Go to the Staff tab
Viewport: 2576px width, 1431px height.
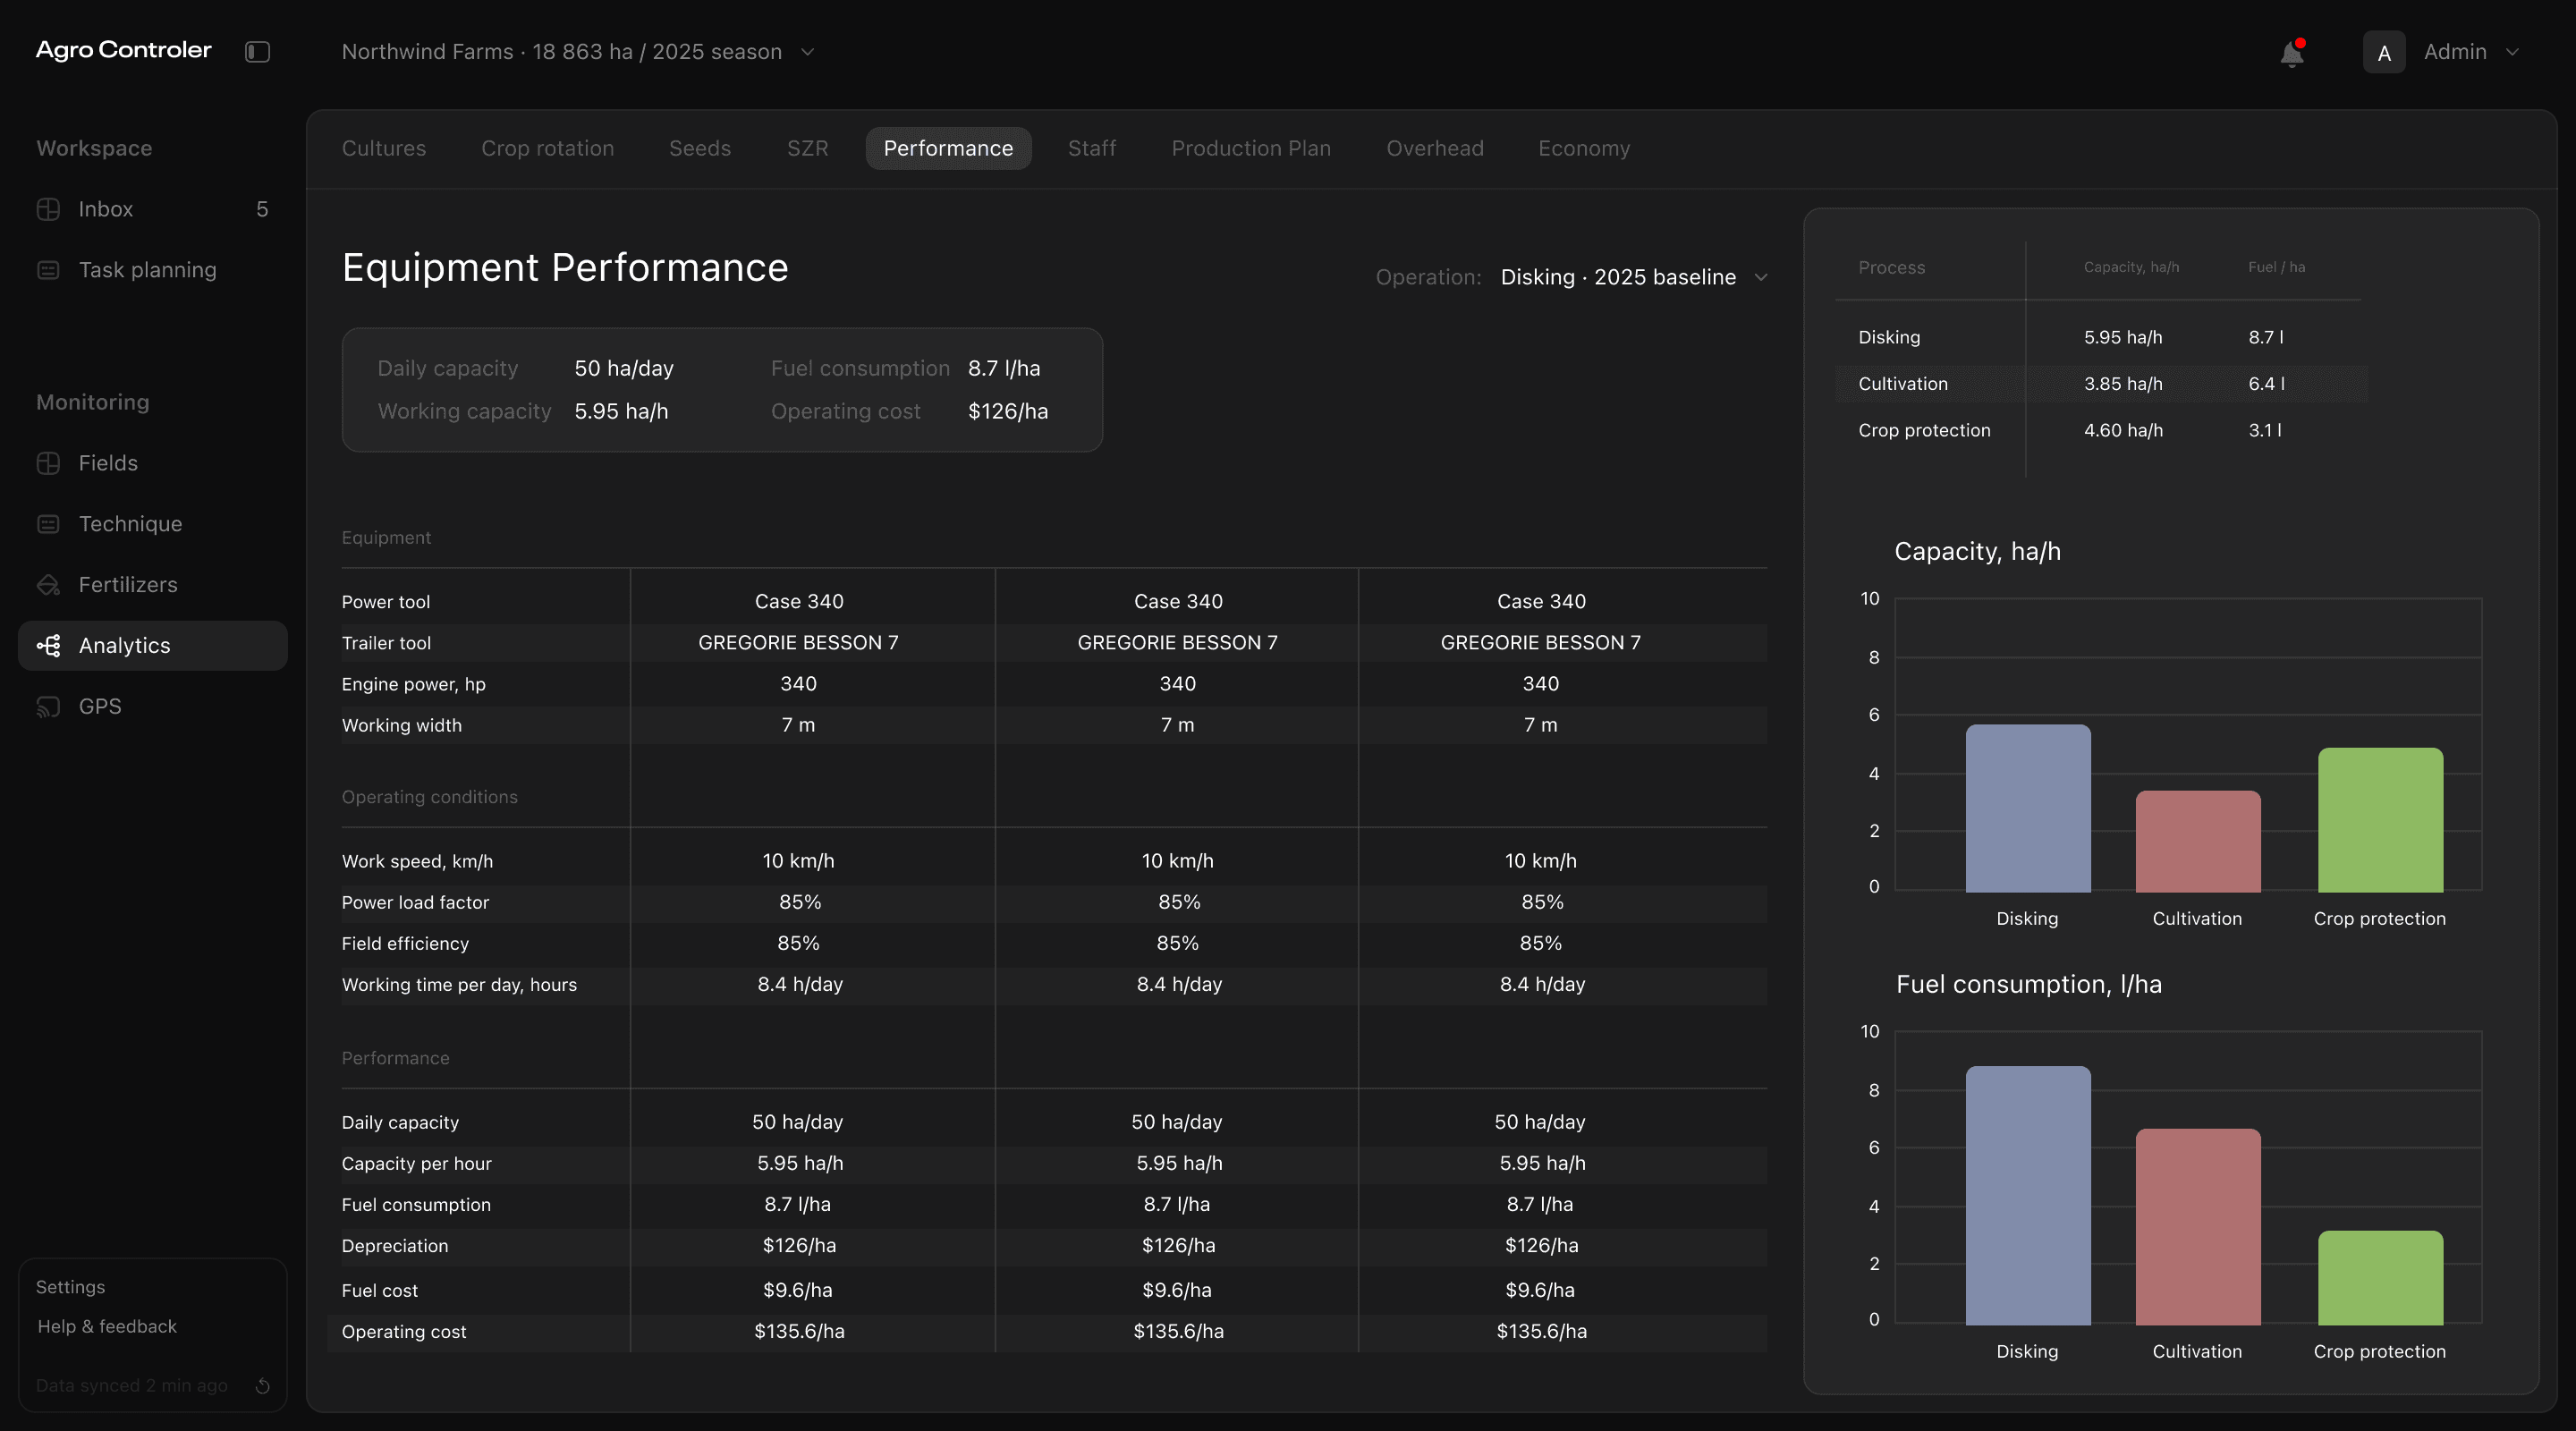[1092, 148]
